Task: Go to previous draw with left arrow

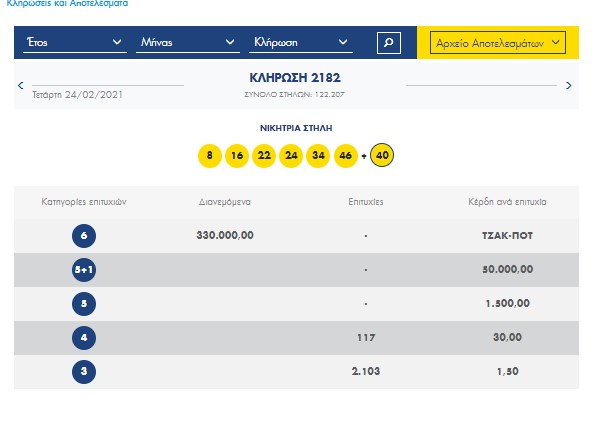Action: [21, 86]
